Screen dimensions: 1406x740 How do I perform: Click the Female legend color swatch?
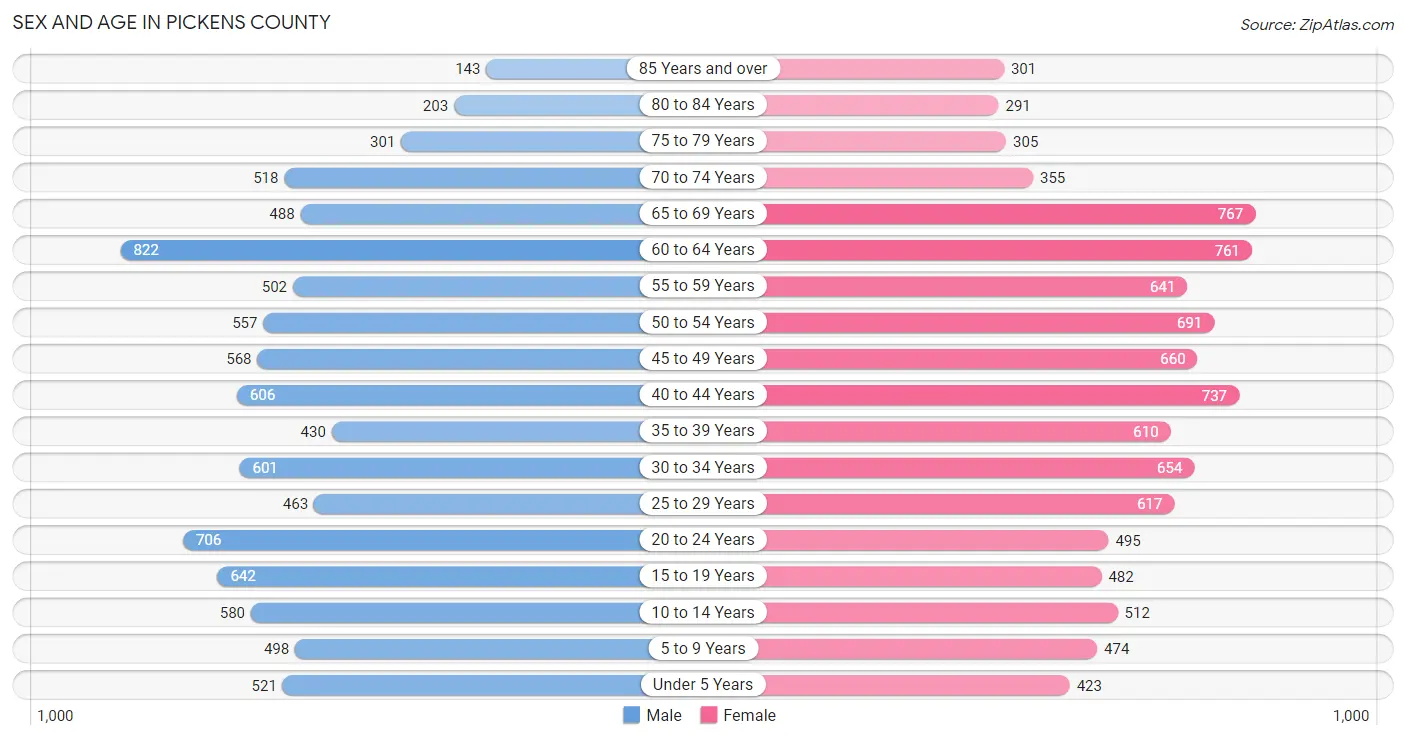(709, 715)
